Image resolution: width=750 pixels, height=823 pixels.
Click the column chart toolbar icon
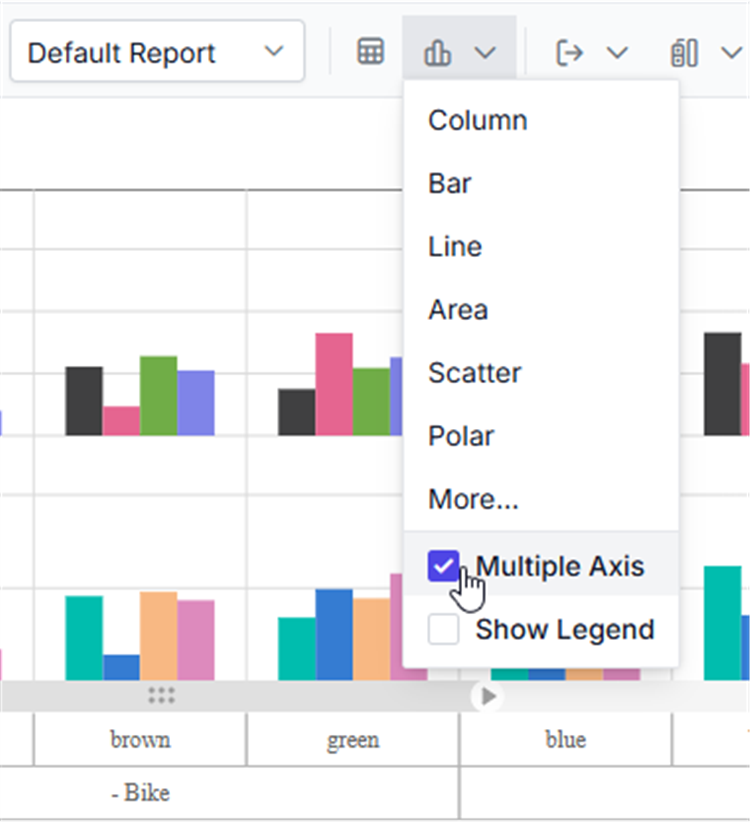pyautogui.click(x=437, y=52)
